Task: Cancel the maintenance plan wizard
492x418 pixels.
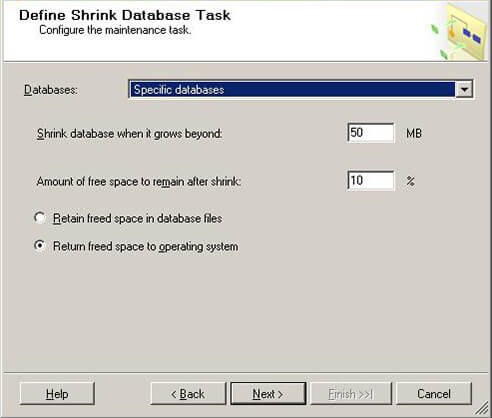Action: click(x=434, y=394)
